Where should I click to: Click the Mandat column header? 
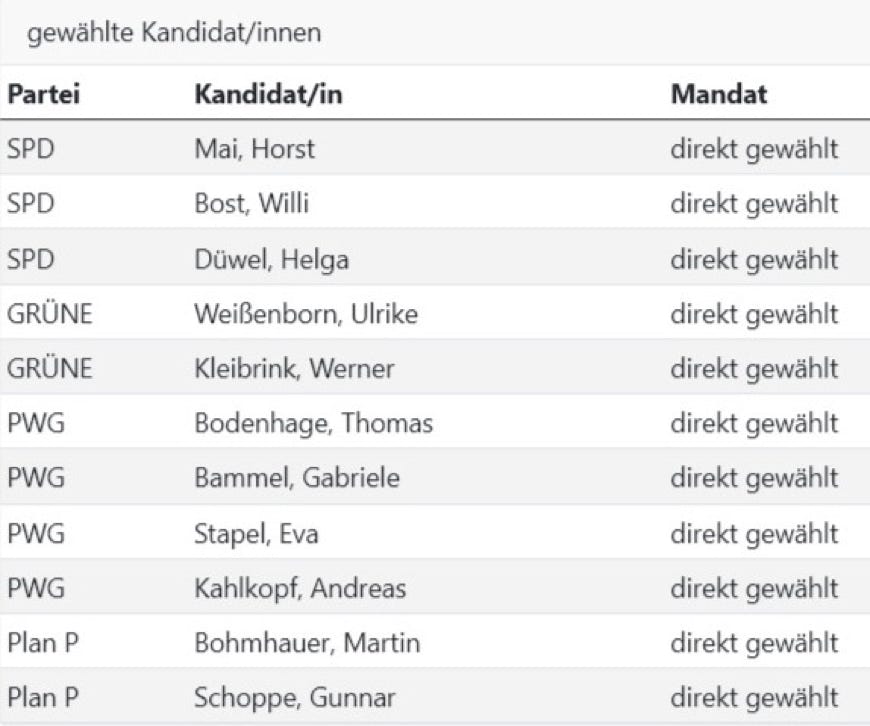[719, 95]
